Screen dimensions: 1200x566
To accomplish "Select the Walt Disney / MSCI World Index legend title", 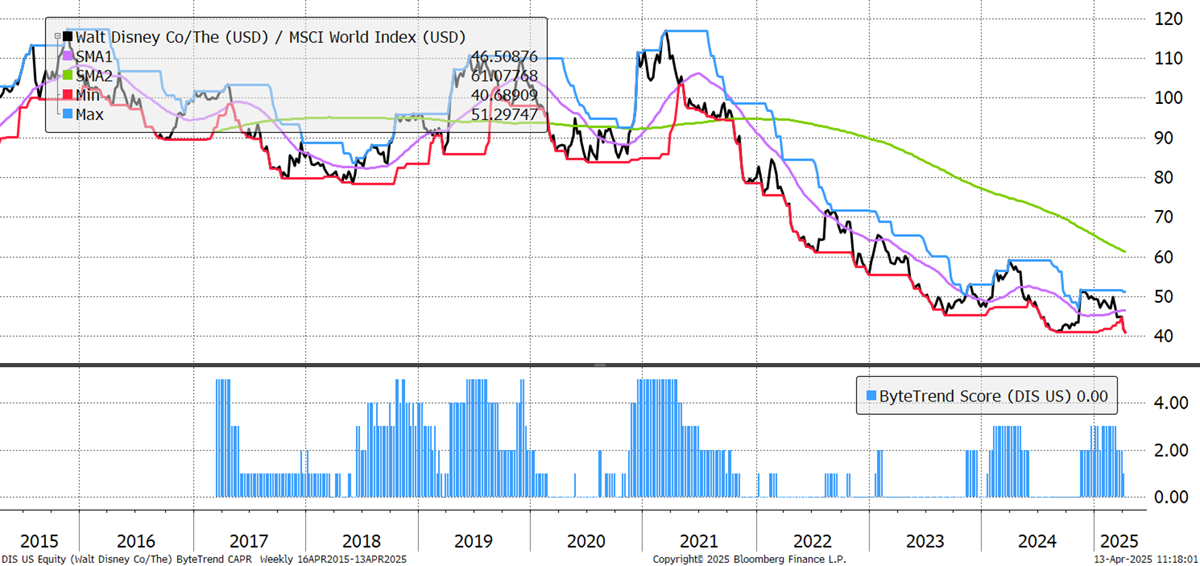I will (x=270, y=37).
